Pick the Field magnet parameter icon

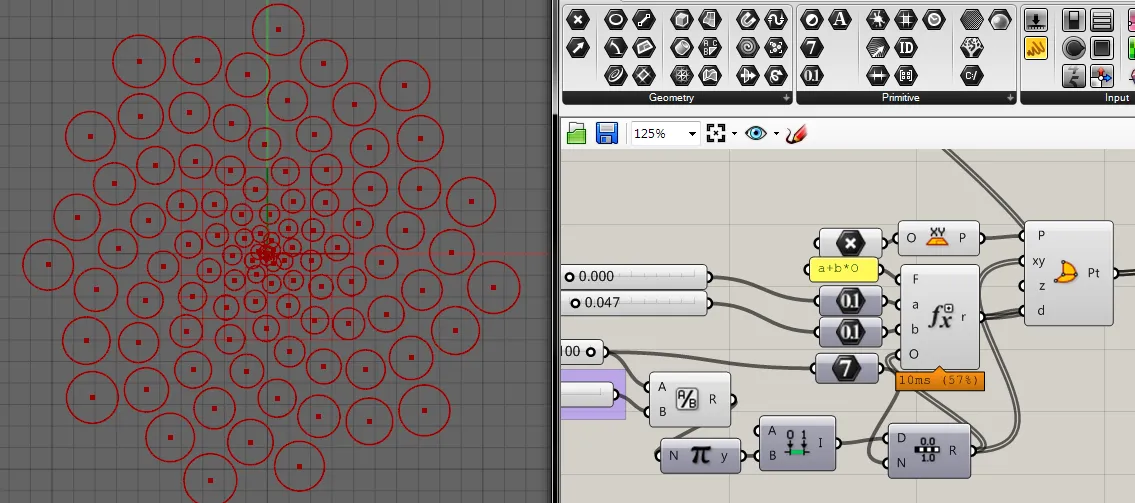tap(747, 20)
